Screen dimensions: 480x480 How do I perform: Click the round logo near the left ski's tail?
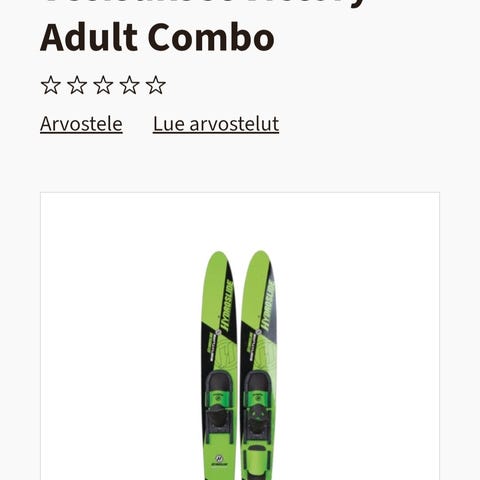[x=219, y=459]
